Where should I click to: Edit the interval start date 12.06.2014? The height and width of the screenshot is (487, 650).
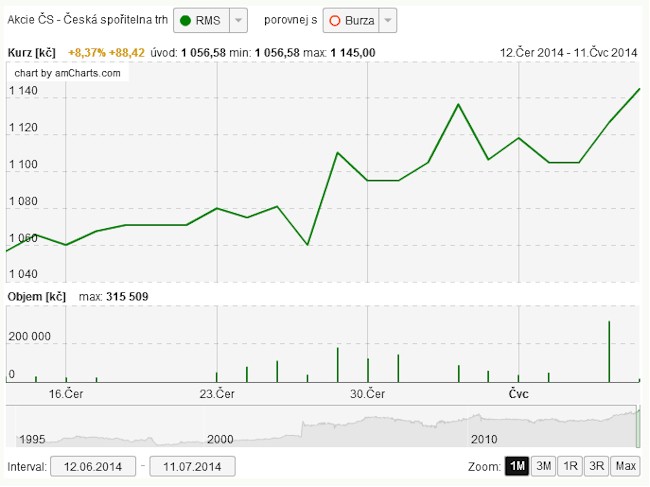[93, 467]
